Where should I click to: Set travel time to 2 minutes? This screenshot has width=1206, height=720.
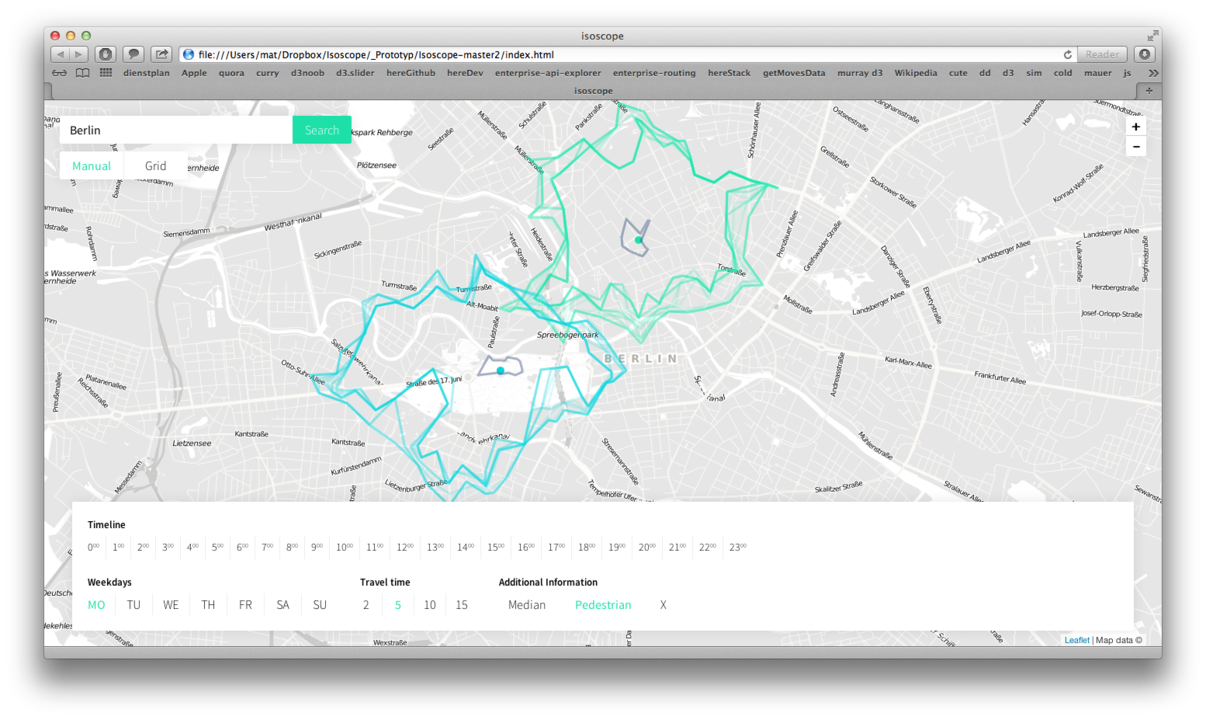pyautogui.click(x=366, y=605)
